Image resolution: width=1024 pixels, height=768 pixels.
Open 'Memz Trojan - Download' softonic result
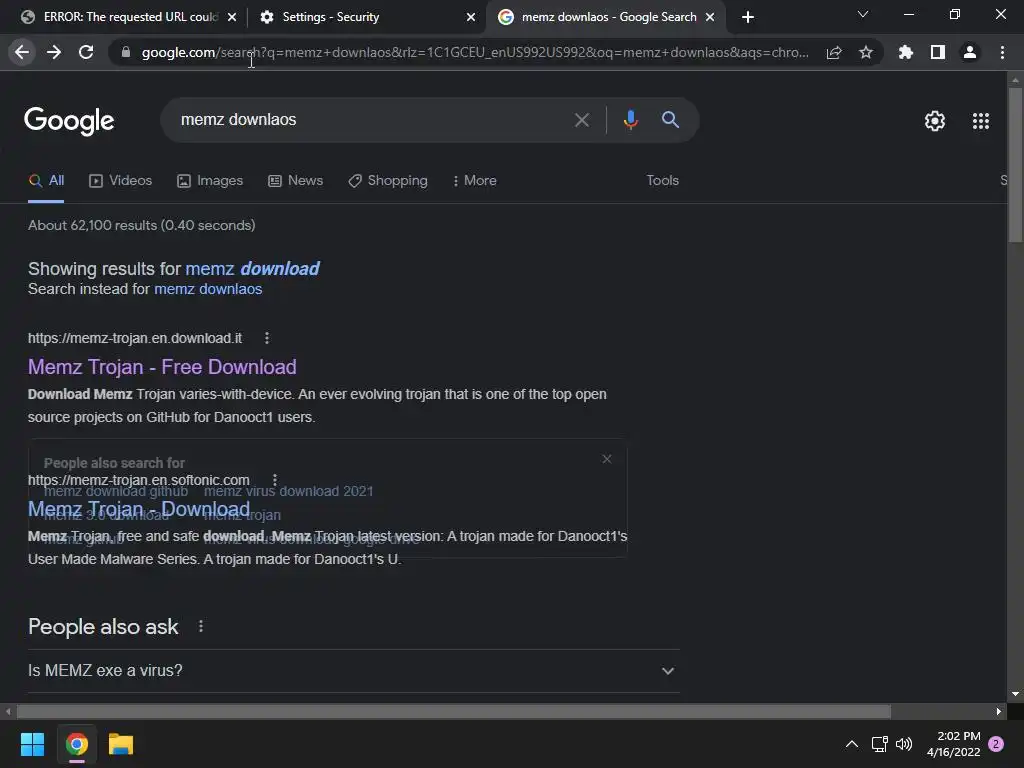coord(139,509)
